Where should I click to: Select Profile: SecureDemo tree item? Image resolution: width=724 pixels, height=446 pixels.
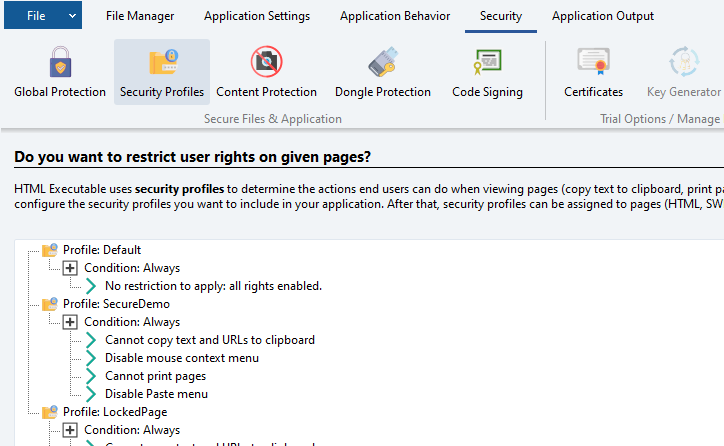coord(116,304)
